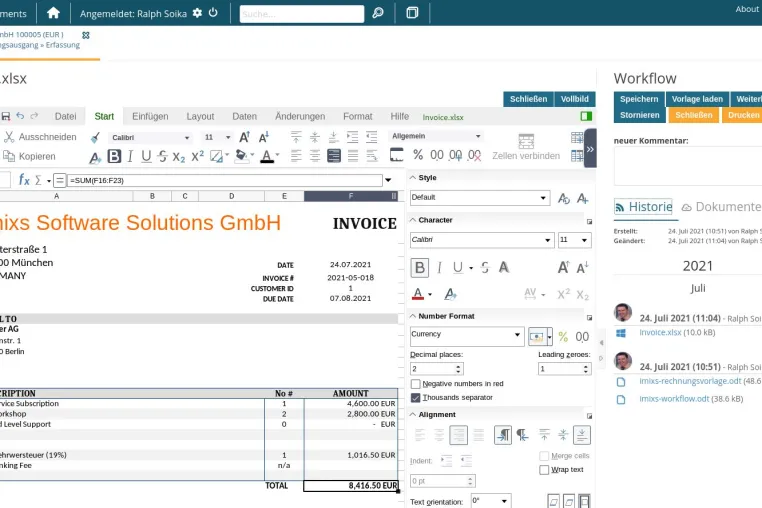Switch to the Layout tab
Screen dimensions: 762x508
click(200, 116)
